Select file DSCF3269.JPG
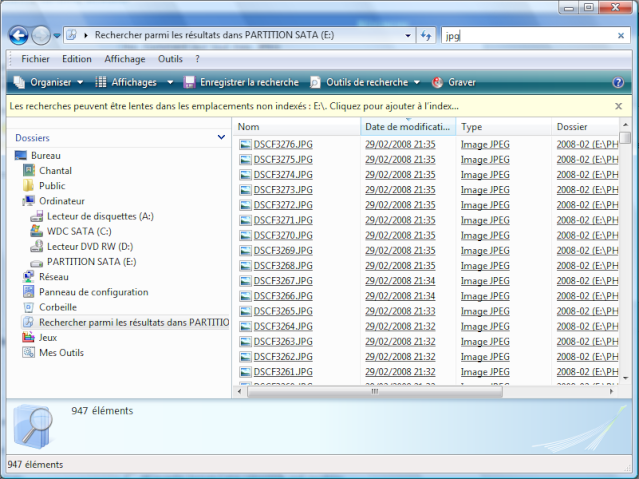The height and width of the screenshot is (479, 639). (x=283, y=251)
